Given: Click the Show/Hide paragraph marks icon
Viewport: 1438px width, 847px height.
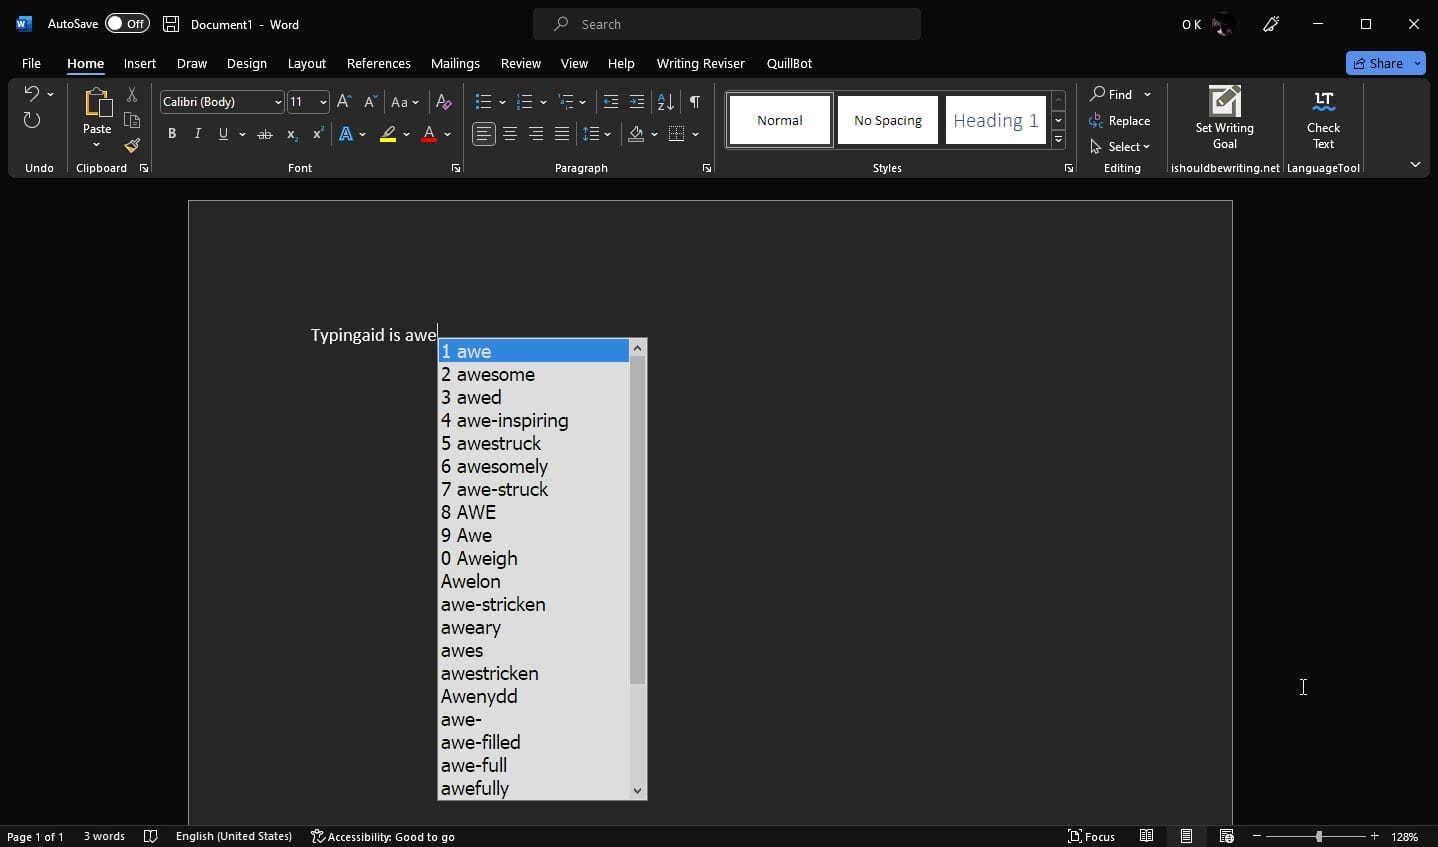Looking at the screenshot, I should click(694, 102).
